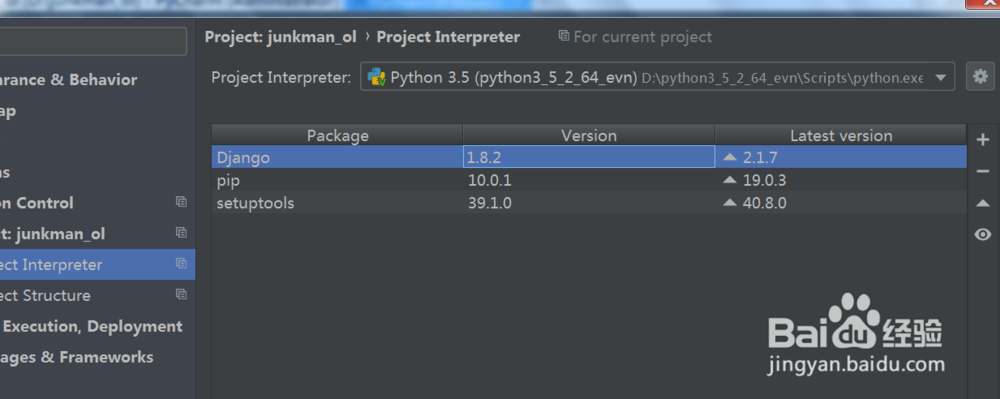Click the copy icon beside Project Interpreter item

pyautogui.click(x=181, y=264)
